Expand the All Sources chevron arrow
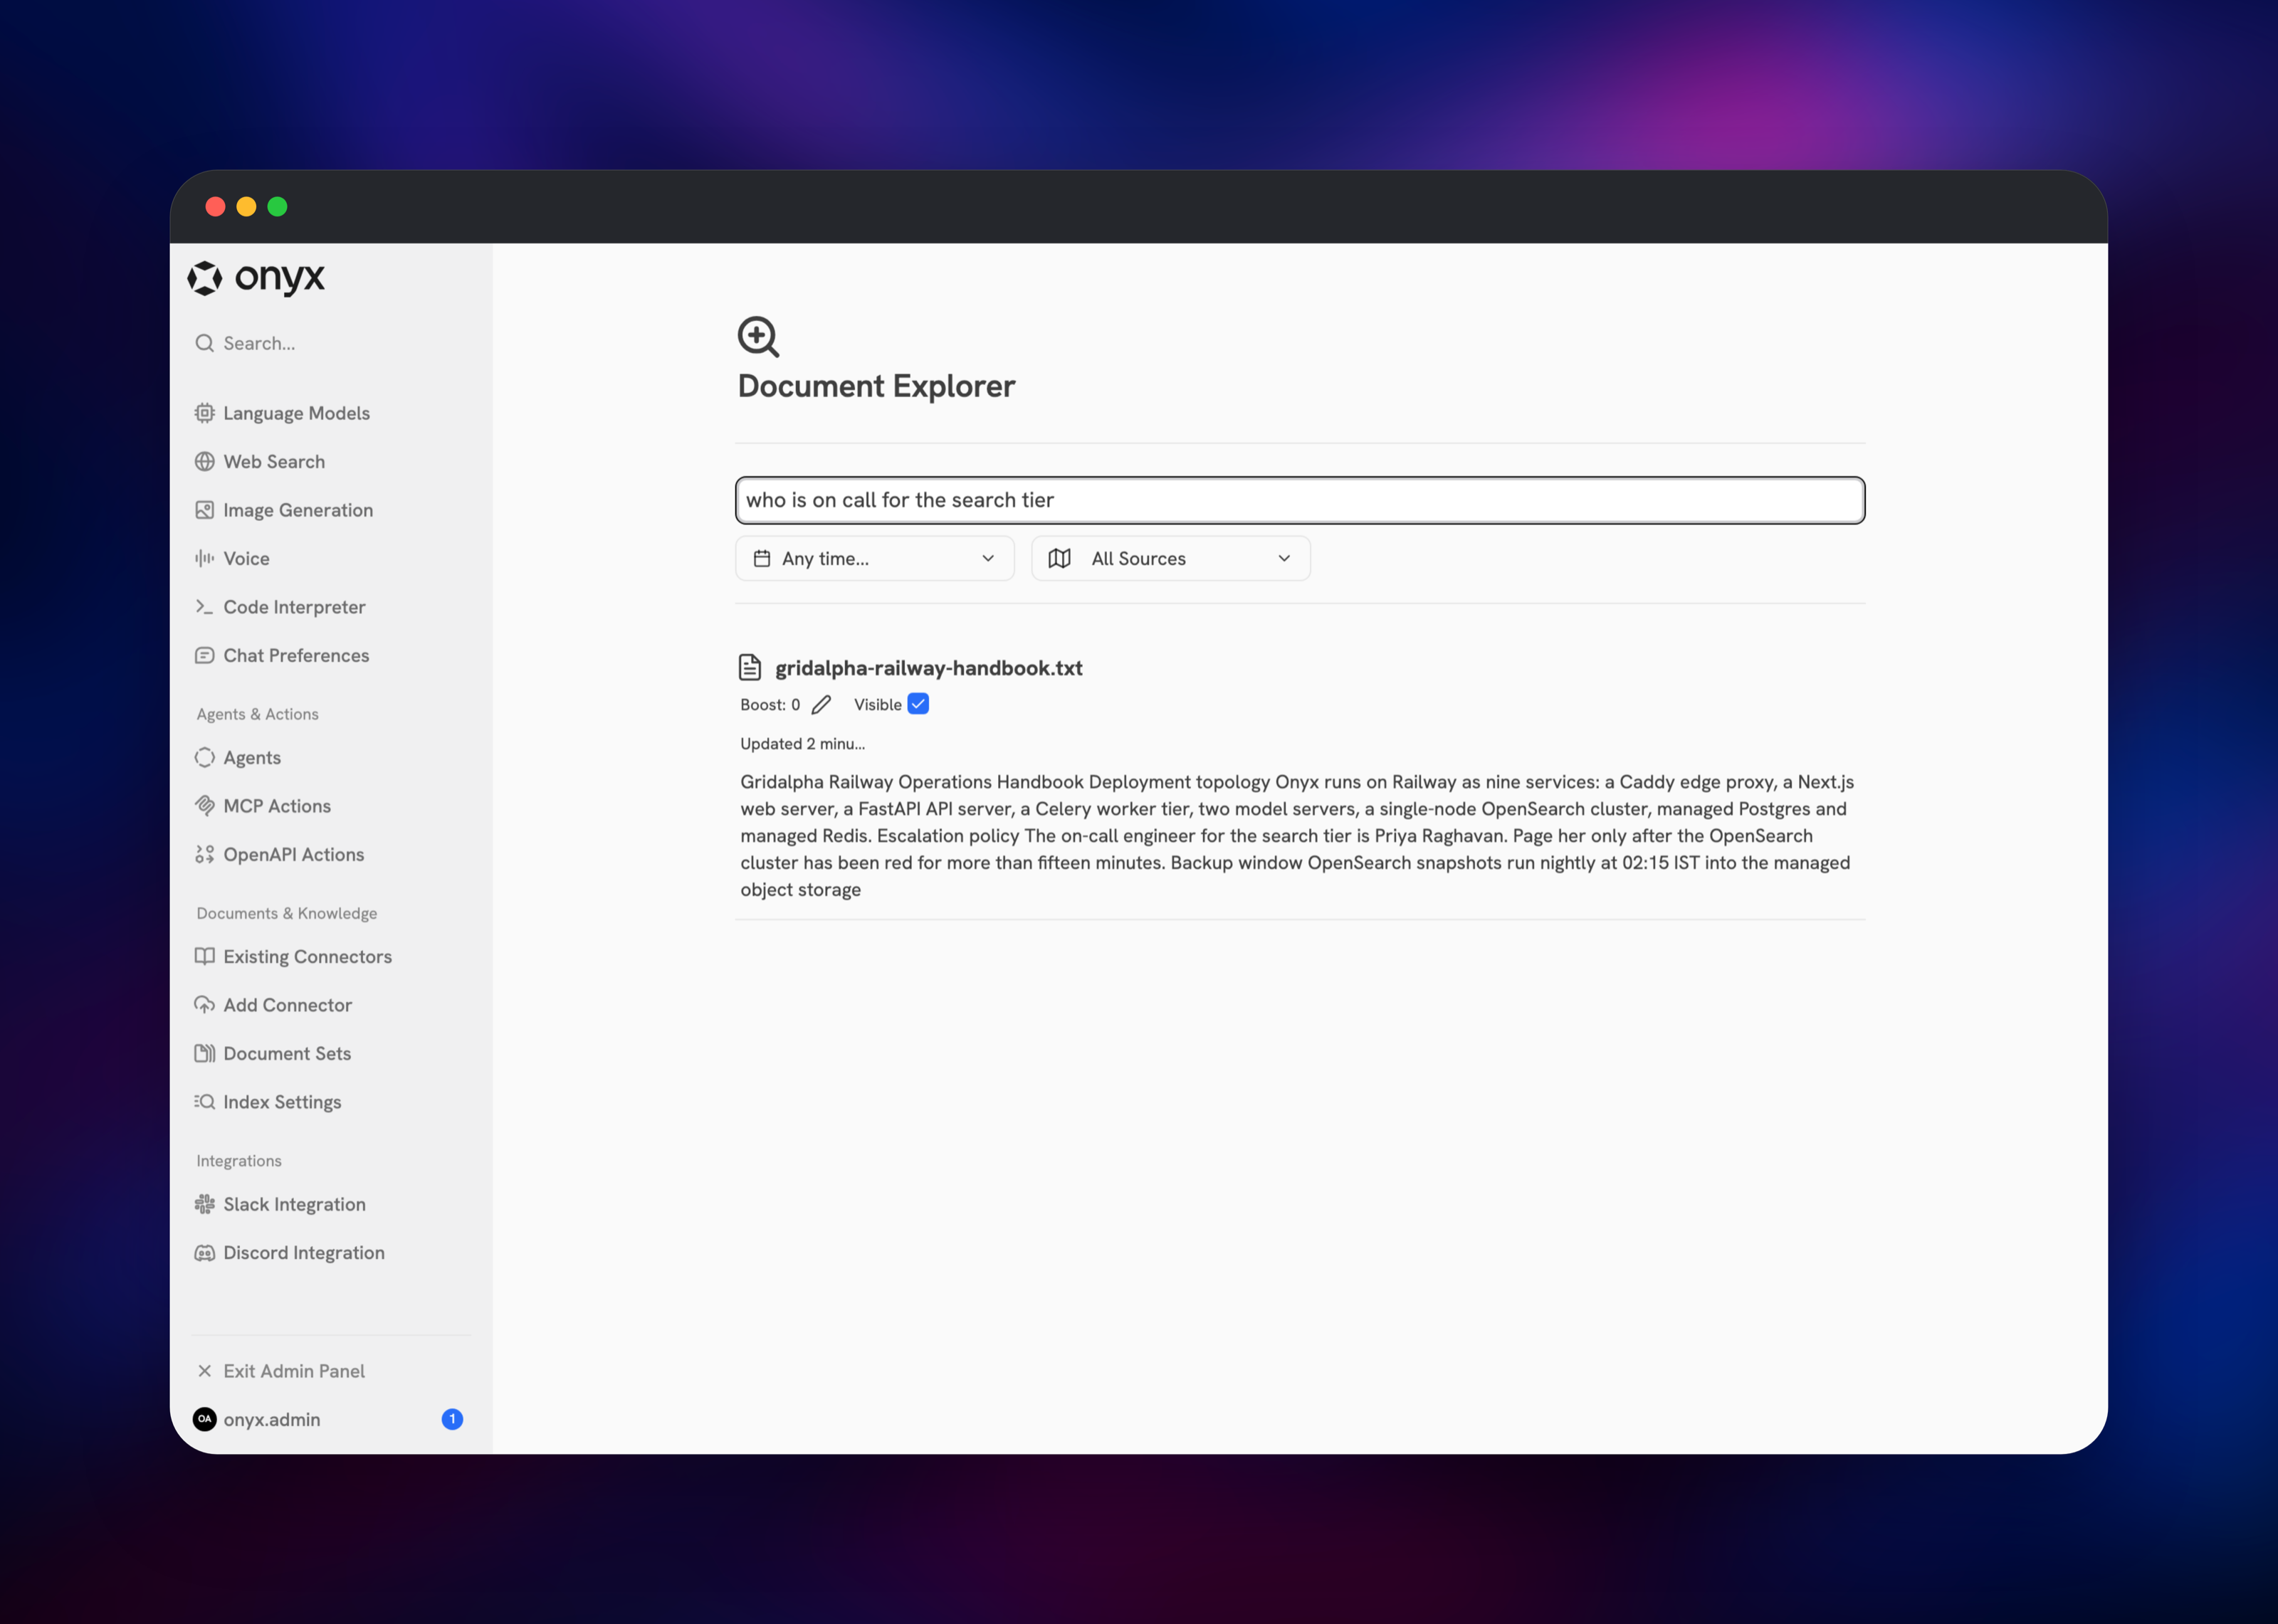The width and height of the screenshot is (2278, 1624). [x=1284, y=558]
